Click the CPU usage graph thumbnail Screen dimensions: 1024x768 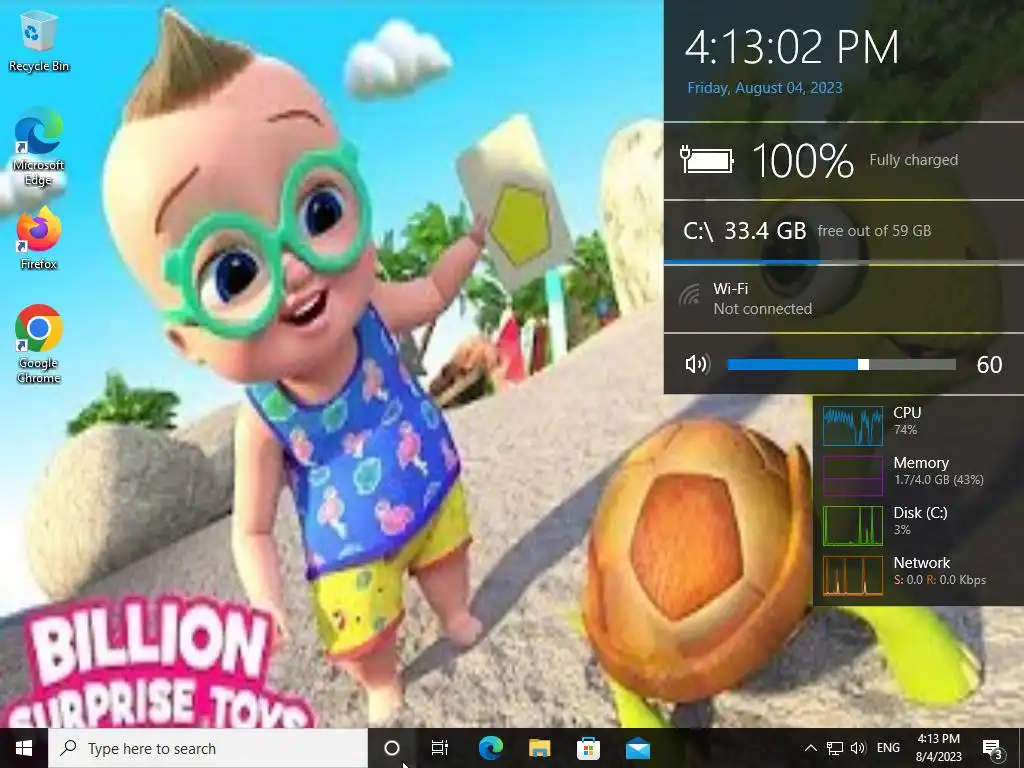pos(853,425)
